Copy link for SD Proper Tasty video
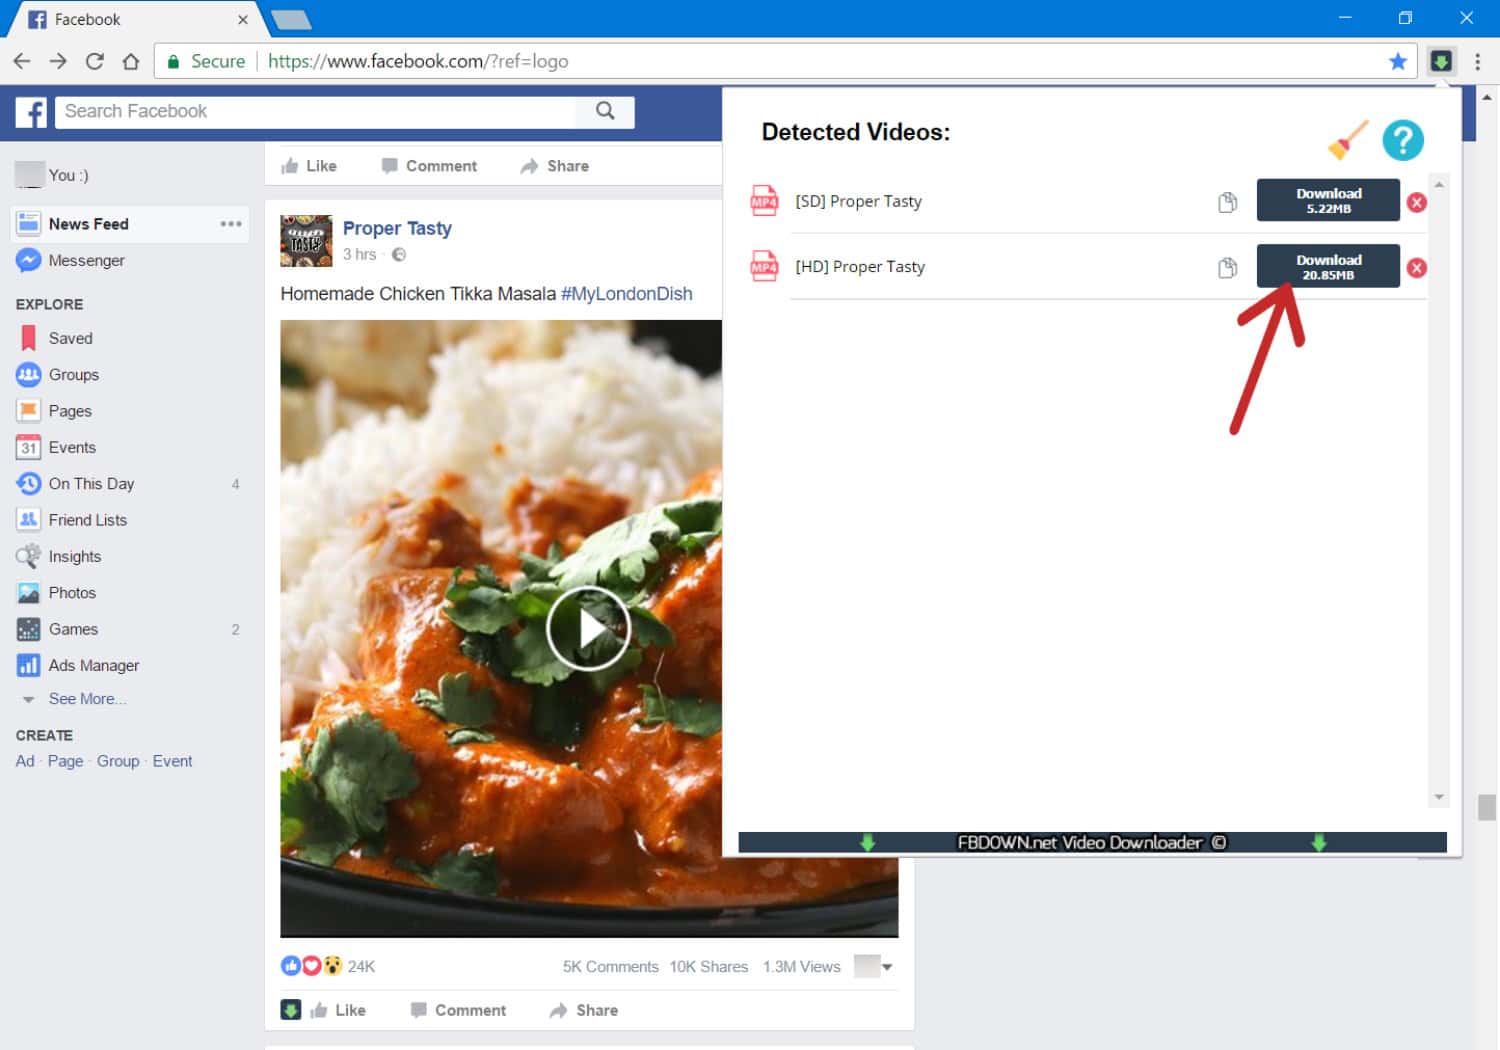 [x=1227, y=202]
